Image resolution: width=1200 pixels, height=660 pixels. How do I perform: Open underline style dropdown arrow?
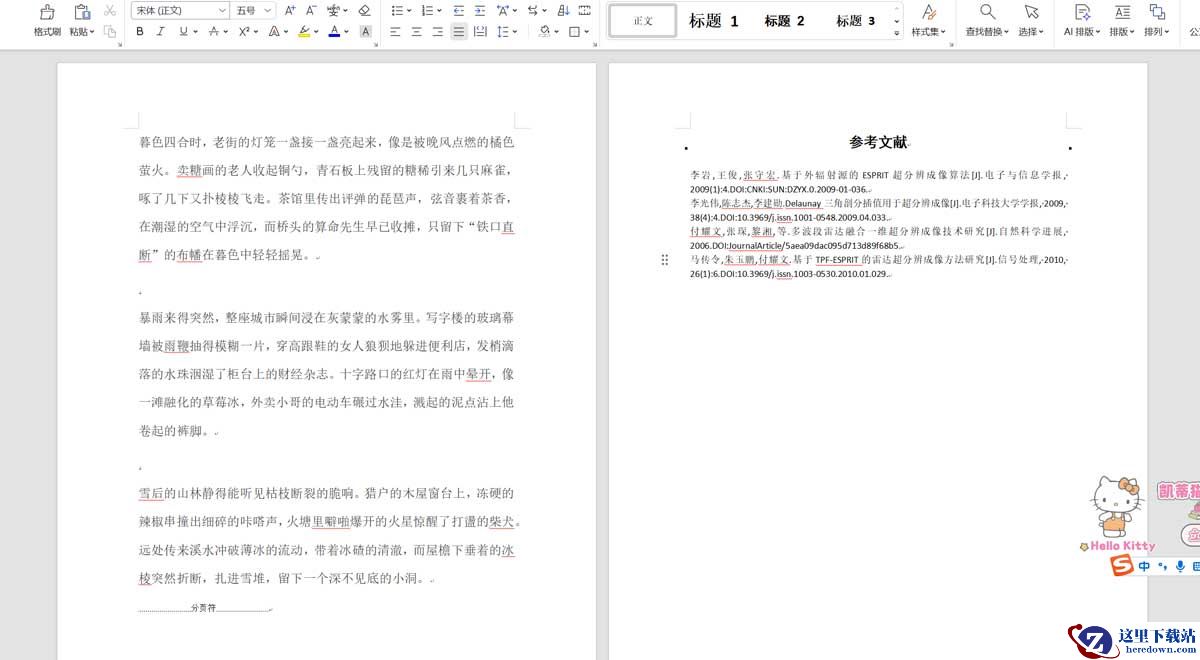pyautogui.click(x=194, y=31)
